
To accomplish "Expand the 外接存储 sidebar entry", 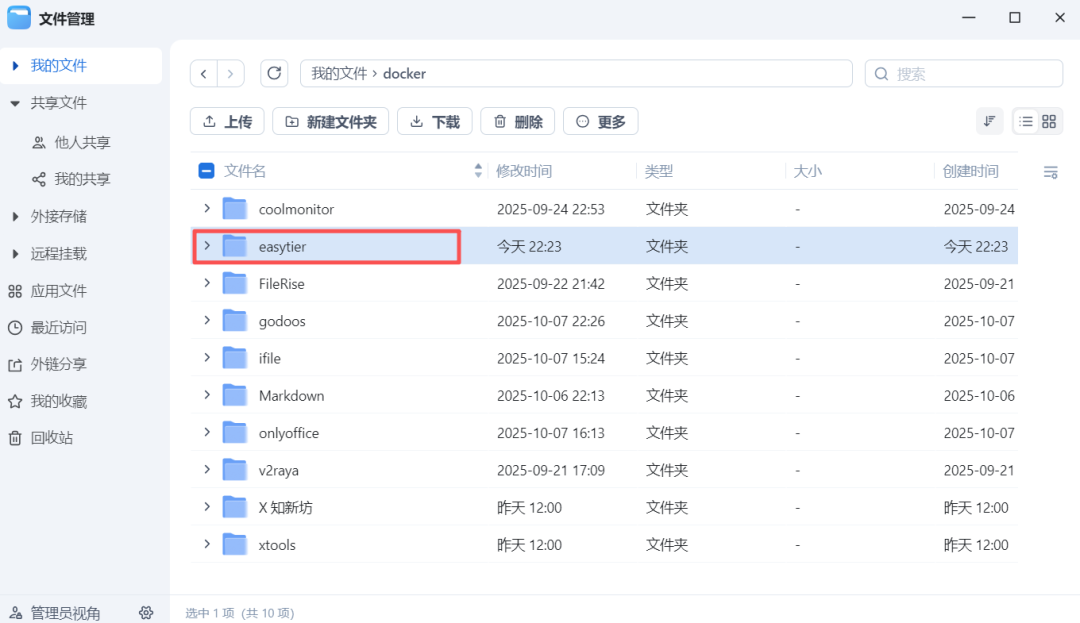I will pos(16,216).
